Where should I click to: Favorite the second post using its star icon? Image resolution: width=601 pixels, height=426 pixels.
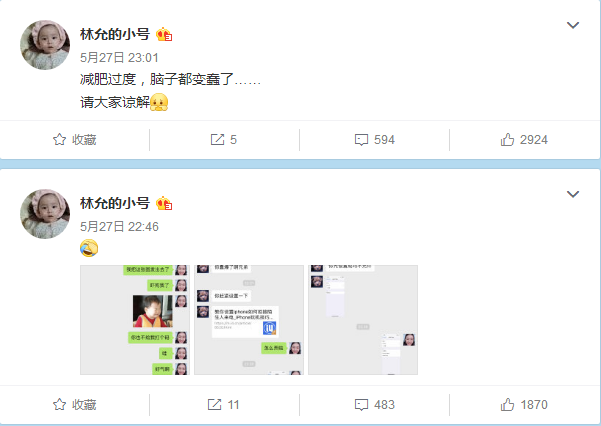click(74, 405)
